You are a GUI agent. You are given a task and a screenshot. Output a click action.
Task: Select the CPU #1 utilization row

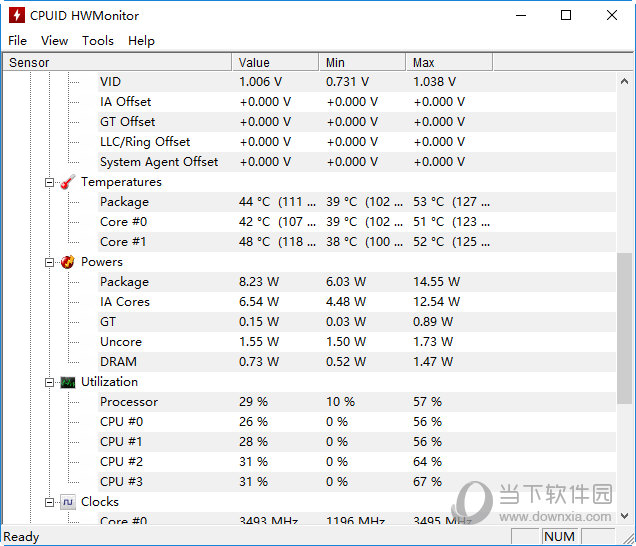(357, 441)
